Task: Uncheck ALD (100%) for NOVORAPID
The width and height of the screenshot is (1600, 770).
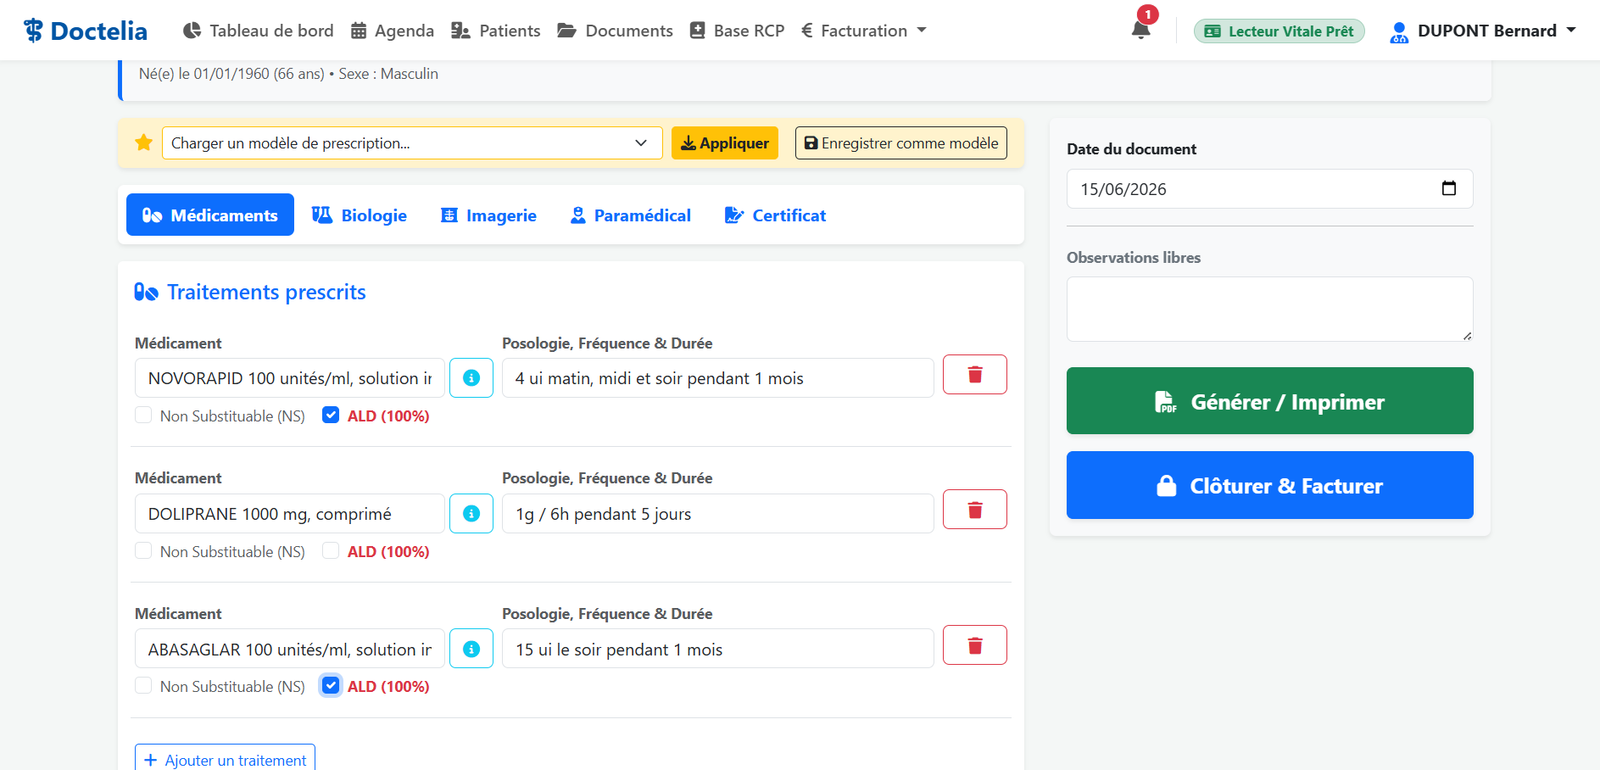Action: [331, 415]
